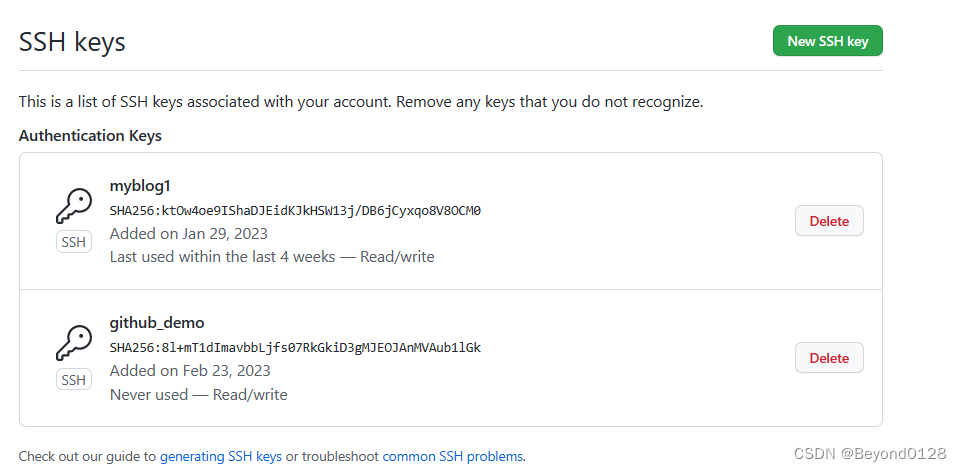The image size is (962, 471).
Task: Open the generating SSH keys guide link
Action: point(221,456)
